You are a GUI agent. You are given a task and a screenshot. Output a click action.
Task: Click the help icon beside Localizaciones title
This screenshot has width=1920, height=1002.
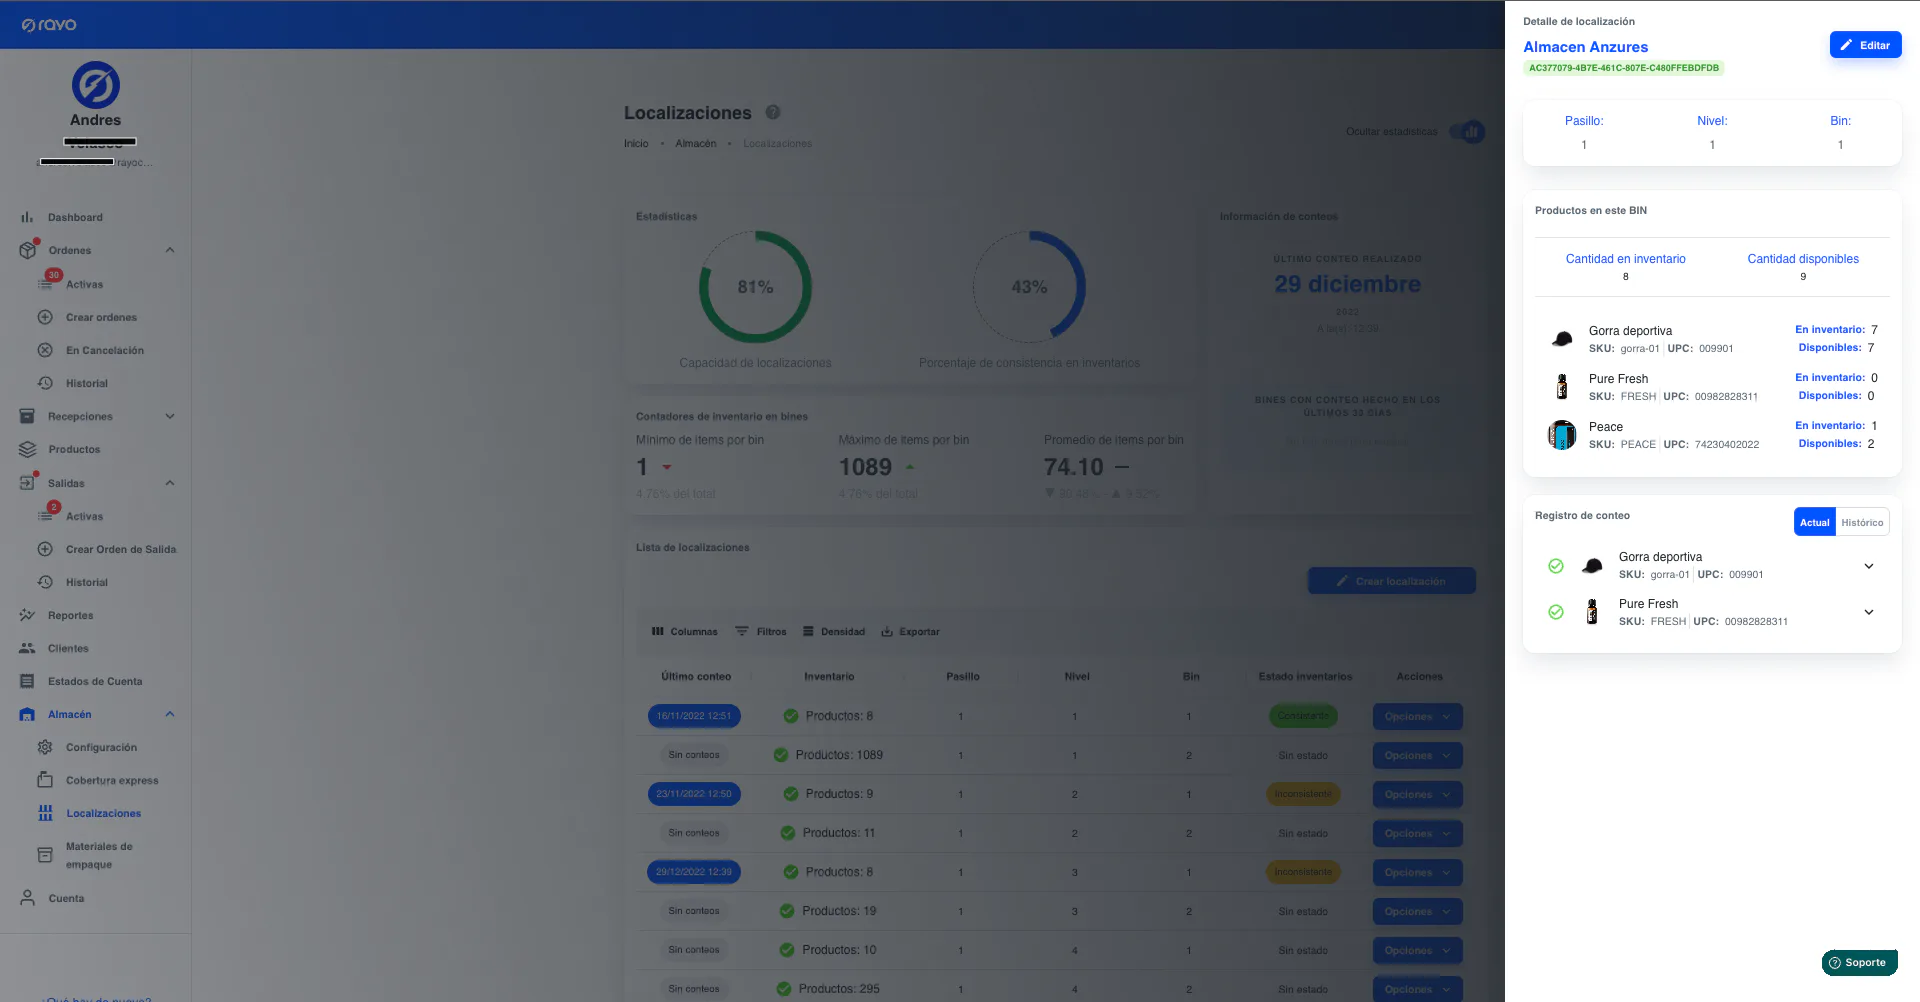point(773,113)
